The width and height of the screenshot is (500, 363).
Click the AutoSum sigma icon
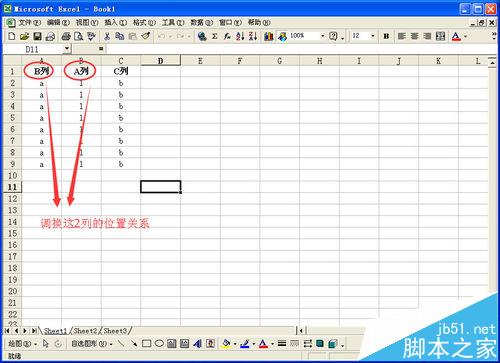[x=215, y=36]
